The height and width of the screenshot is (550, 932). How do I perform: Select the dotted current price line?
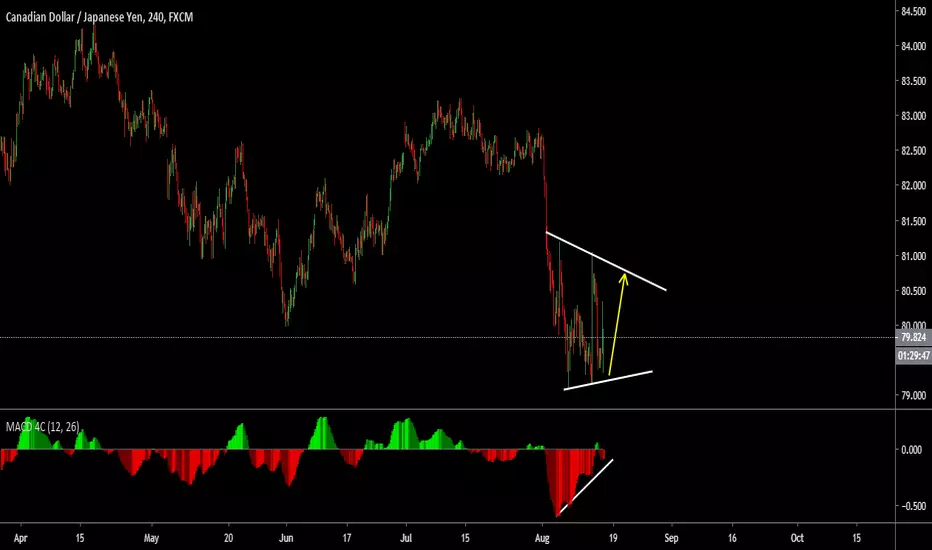click(x=446, y=337)
